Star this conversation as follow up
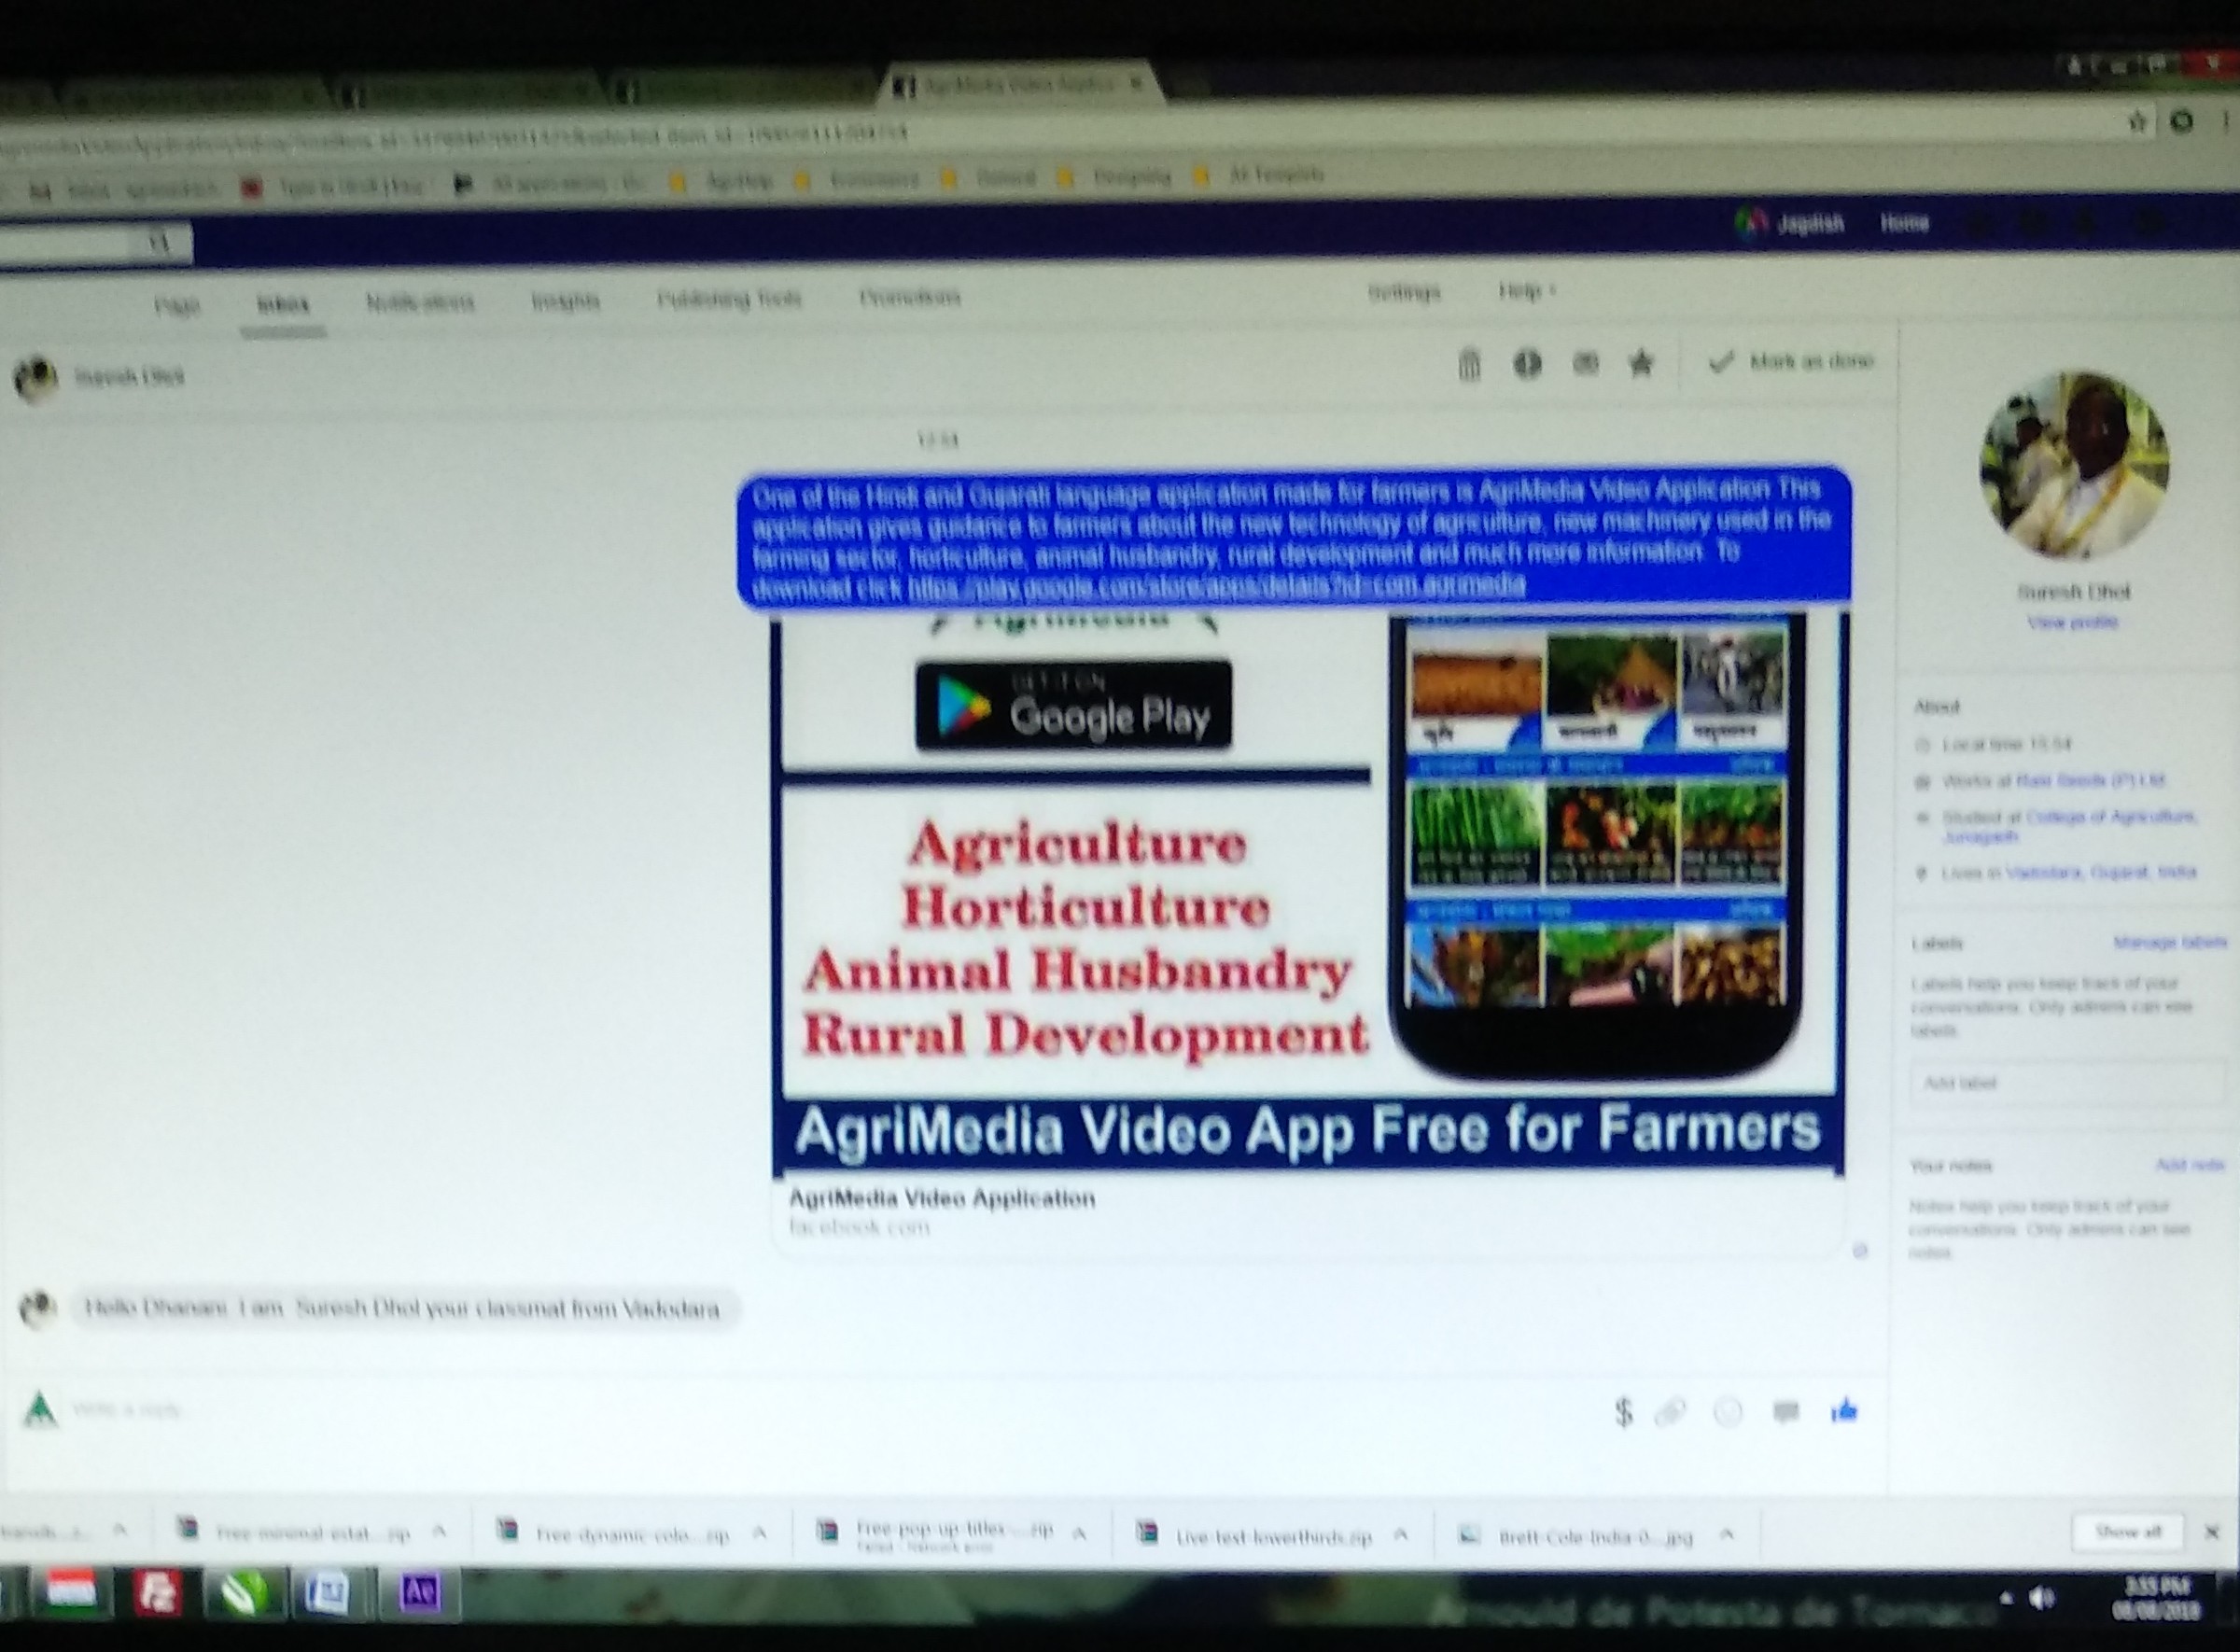This screenshot has width=2240, height=1652. (1641, 362)
